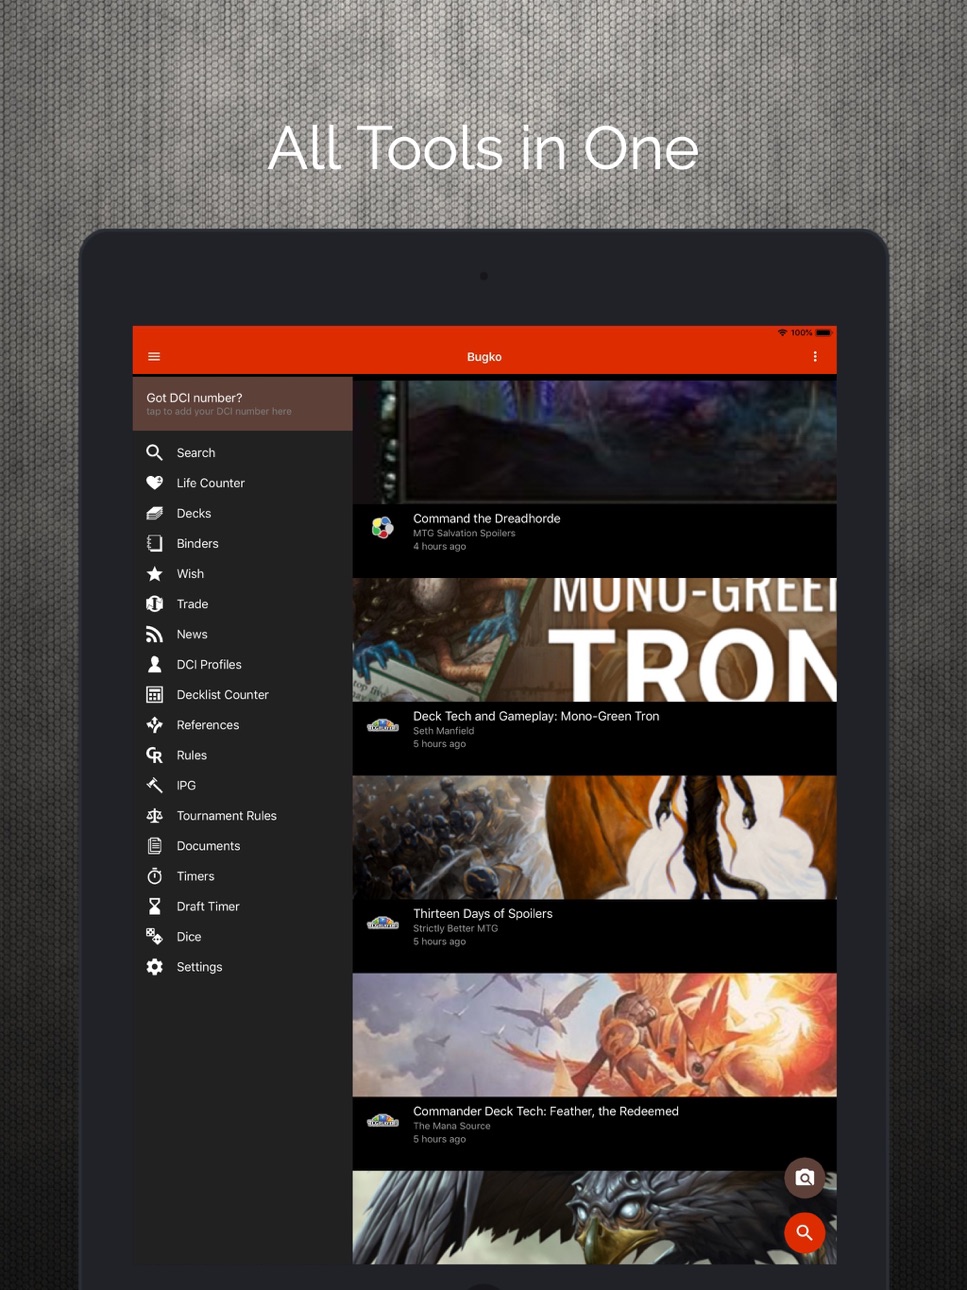Image resolution: width=967 pixels, height=1290 pixels.
Task: Open Life Counter menu item
Action: click(210, 483)
